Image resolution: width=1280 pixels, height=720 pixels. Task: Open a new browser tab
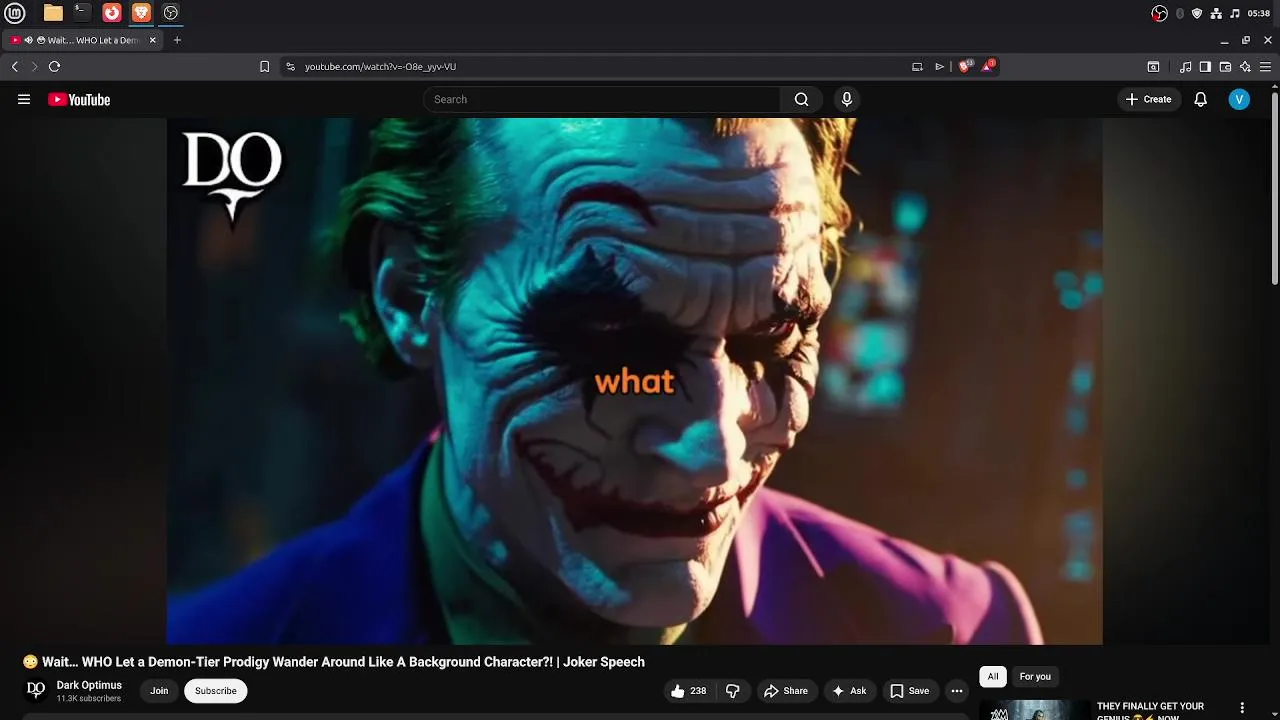(177, 40)
